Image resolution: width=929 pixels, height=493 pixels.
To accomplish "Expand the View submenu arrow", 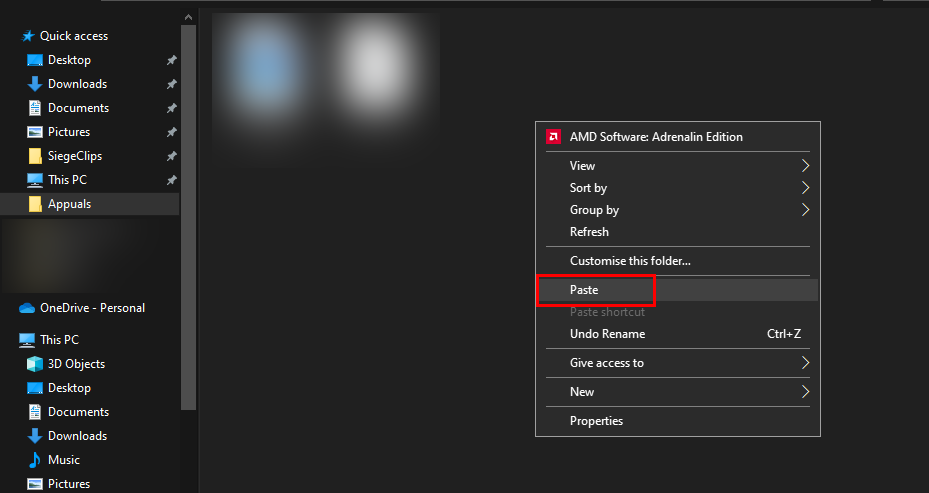I will click(805, 166).
